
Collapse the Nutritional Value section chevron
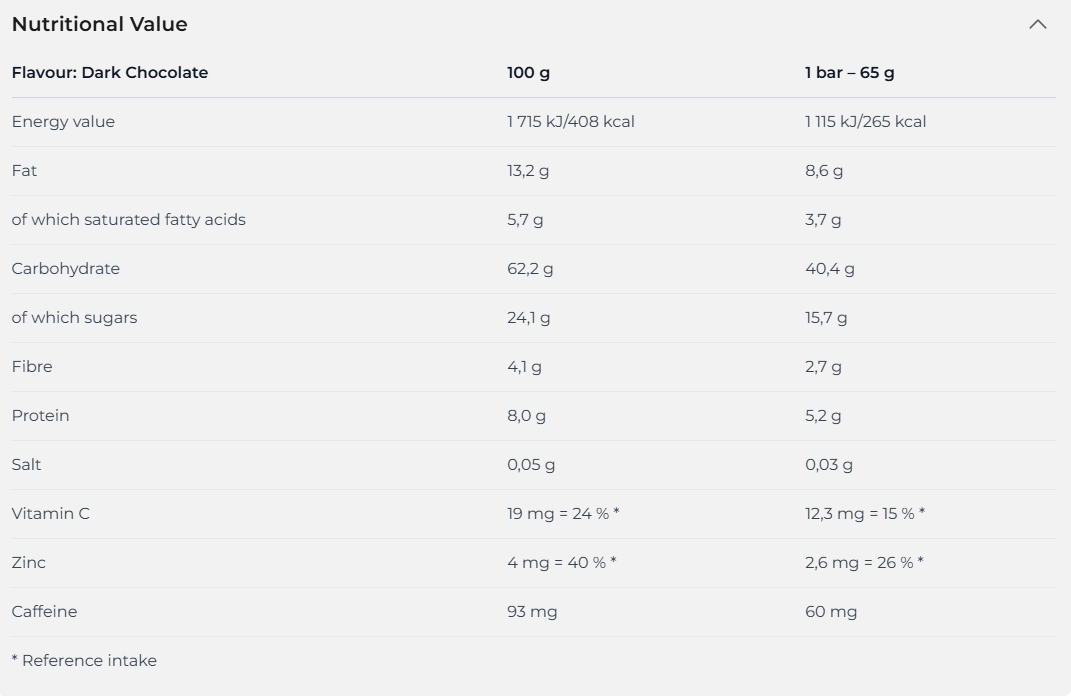[1038, 25]
